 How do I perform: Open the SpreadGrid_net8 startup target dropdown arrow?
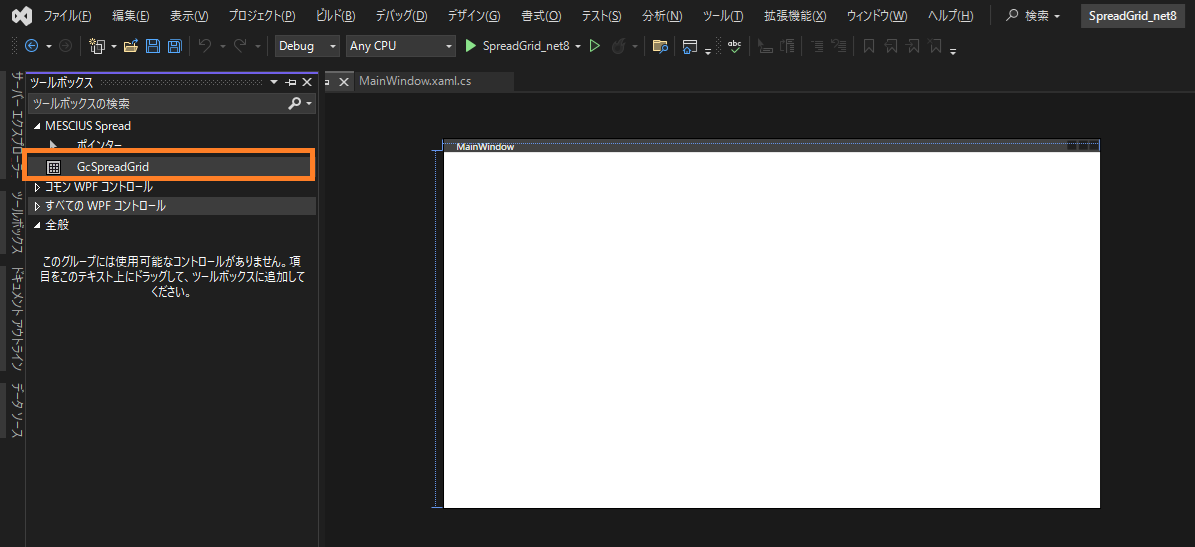pos(578,46)
